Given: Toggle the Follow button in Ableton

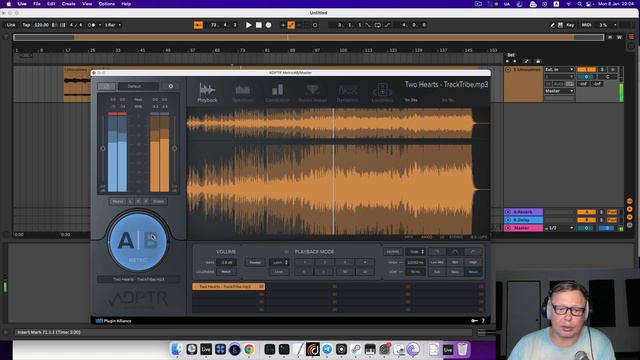Looking at the screenshot, I should coord(198,25).
